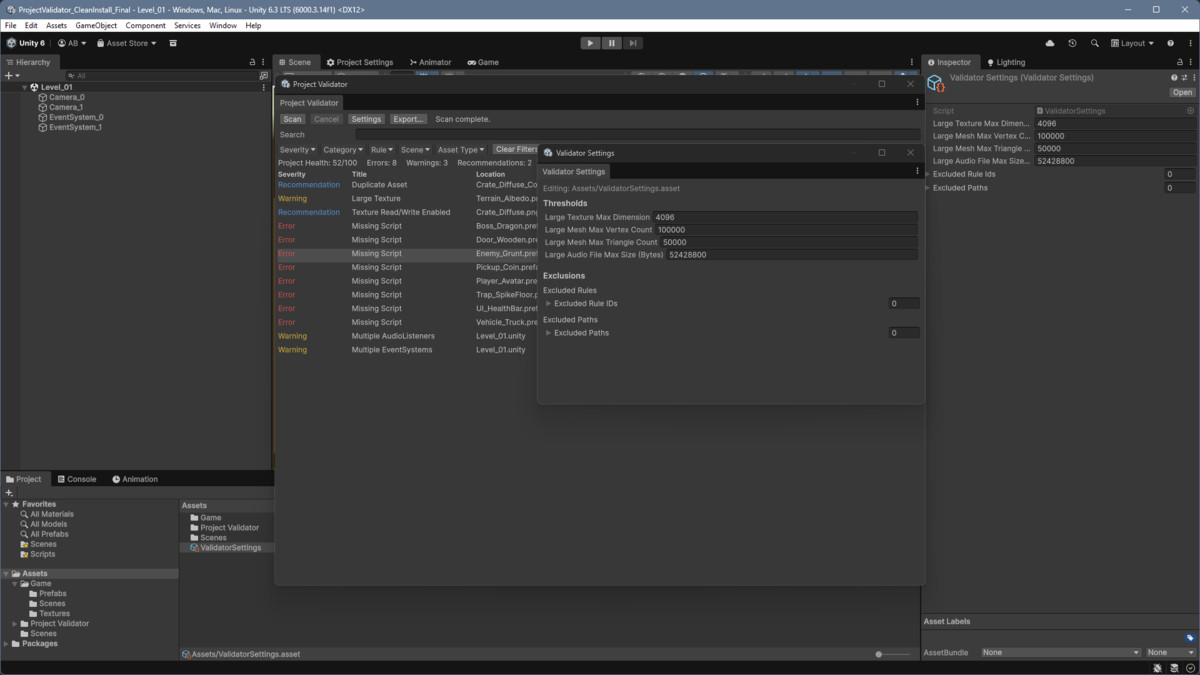Switch to the Animator tab
This screenshot has width=1200, height=675.
pos(431,62)
